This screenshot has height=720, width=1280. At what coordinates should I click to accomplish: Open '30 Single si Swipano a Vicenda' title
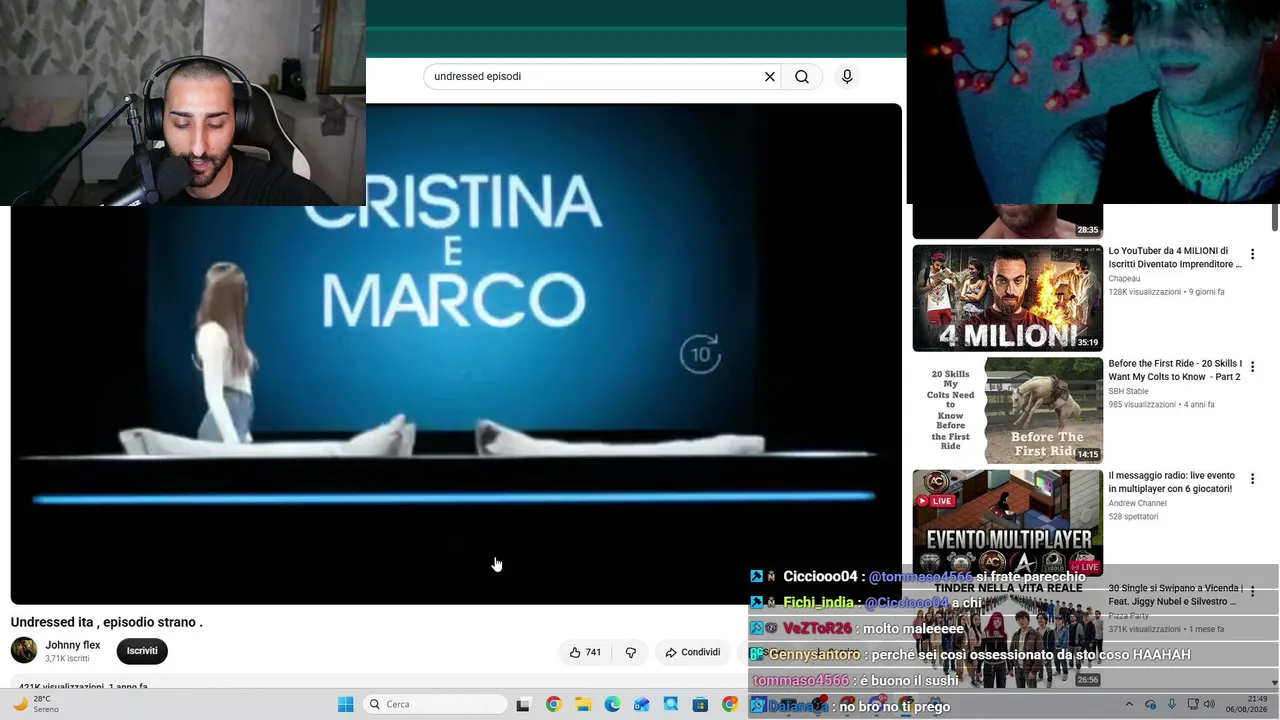click(1175, 594)
